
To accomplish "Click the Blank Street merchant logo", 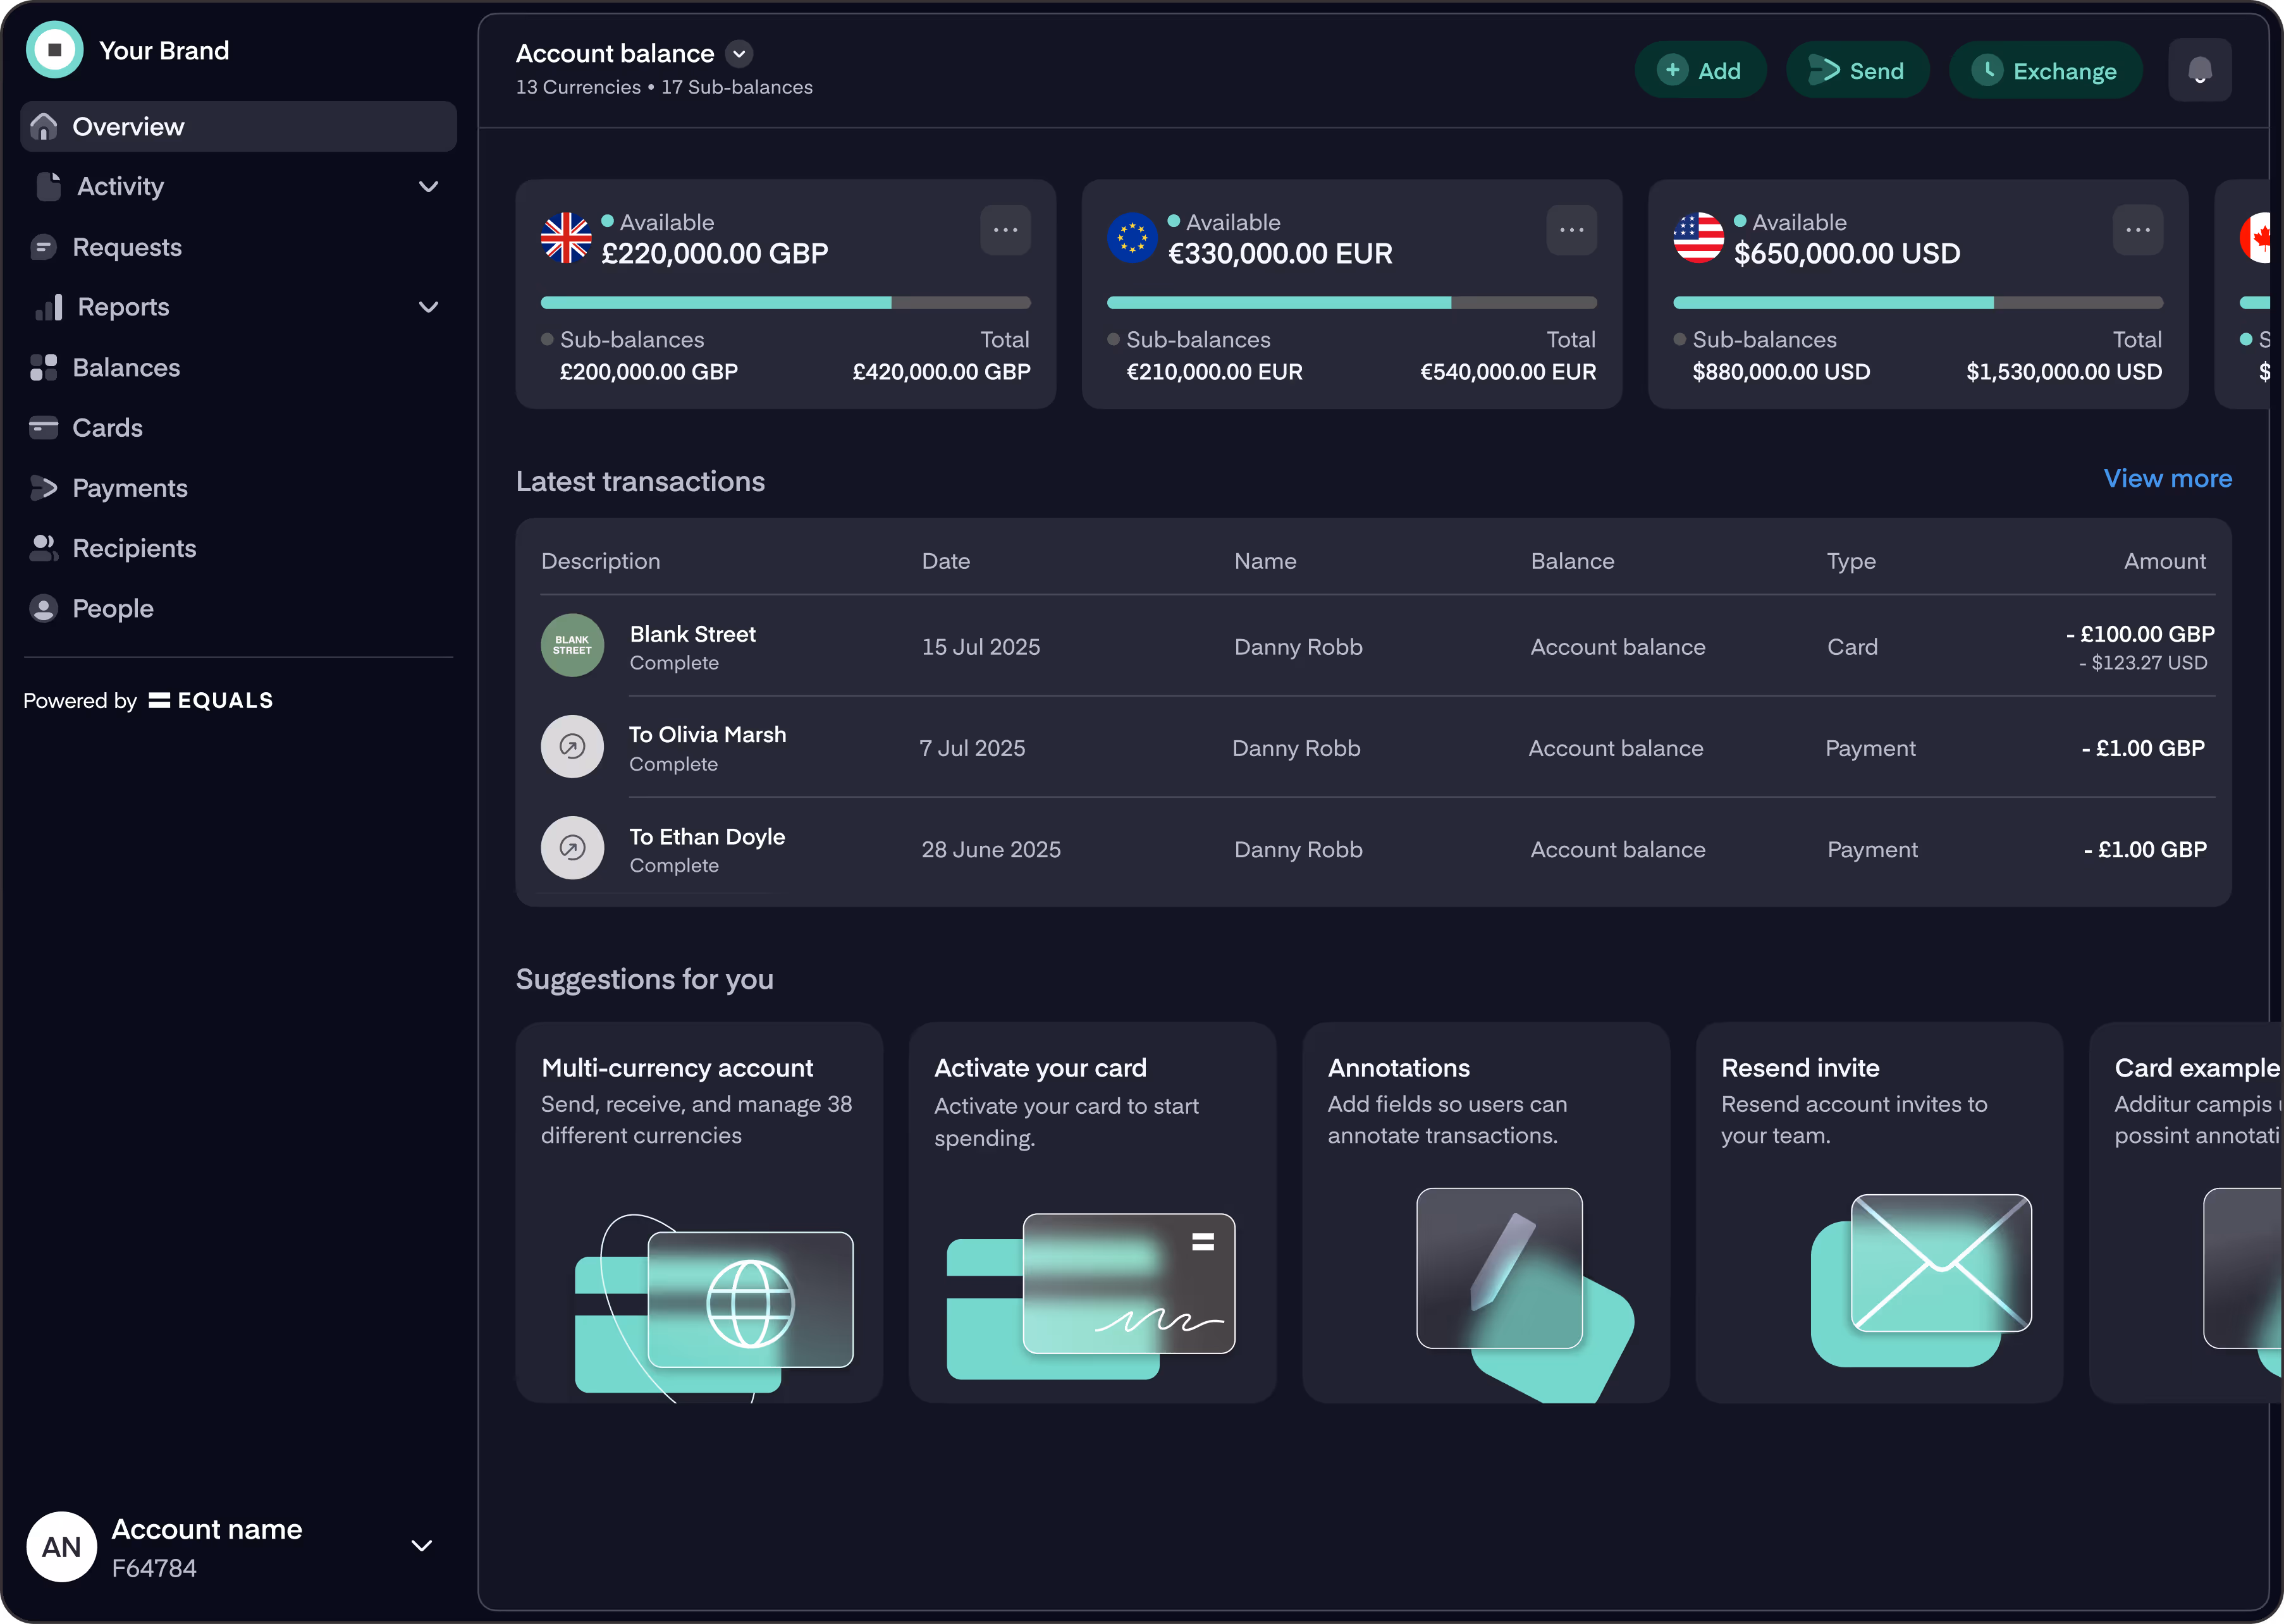I will [572, 645].
